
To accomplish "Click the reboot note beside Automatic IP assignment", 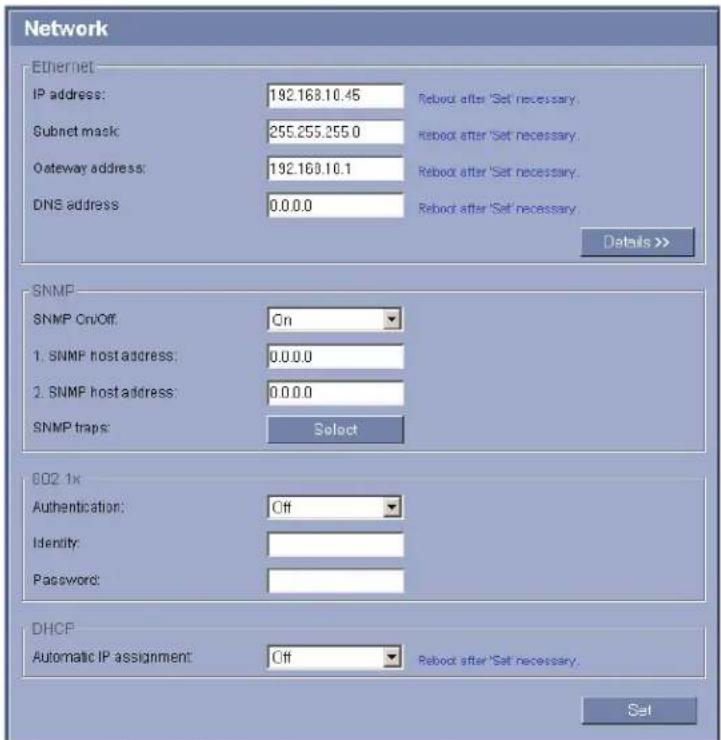I will [x=499, y=660].
